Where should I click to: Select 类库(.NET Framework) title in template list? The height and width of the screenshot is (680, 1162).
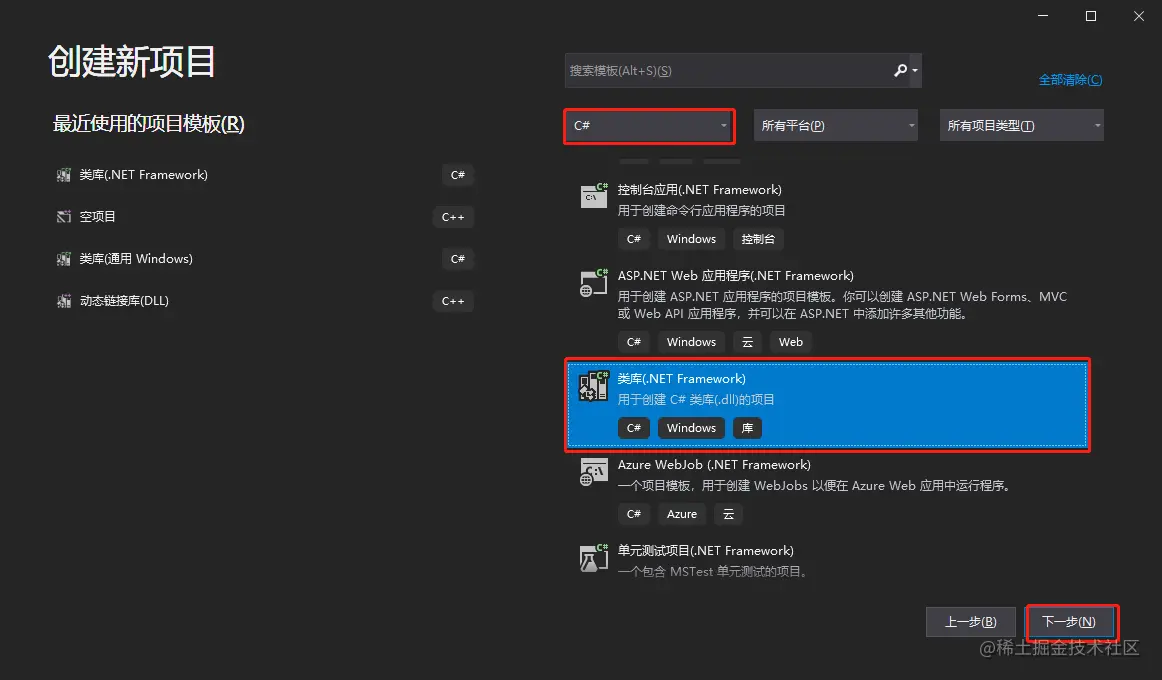point(682,379)
